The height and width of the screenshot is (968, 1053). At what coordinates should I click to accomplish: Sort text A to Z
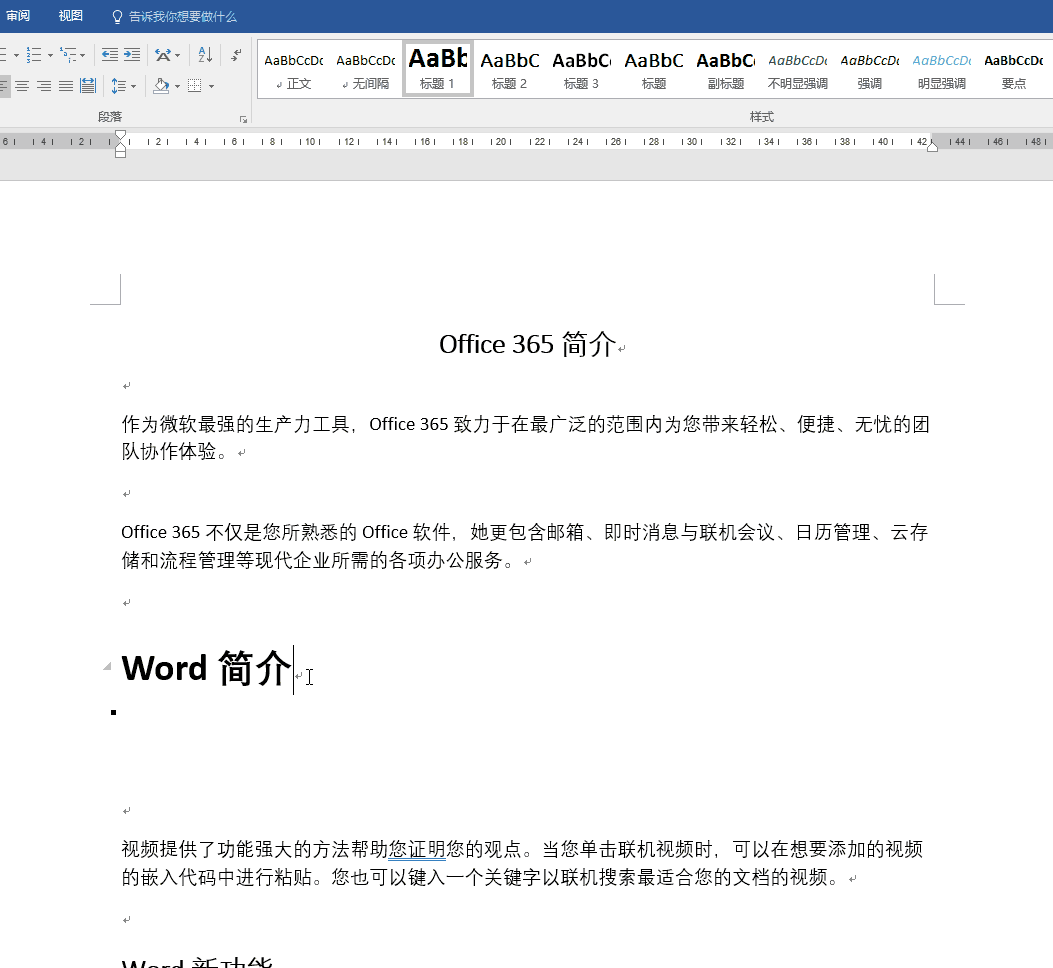(x=205, y=55)
